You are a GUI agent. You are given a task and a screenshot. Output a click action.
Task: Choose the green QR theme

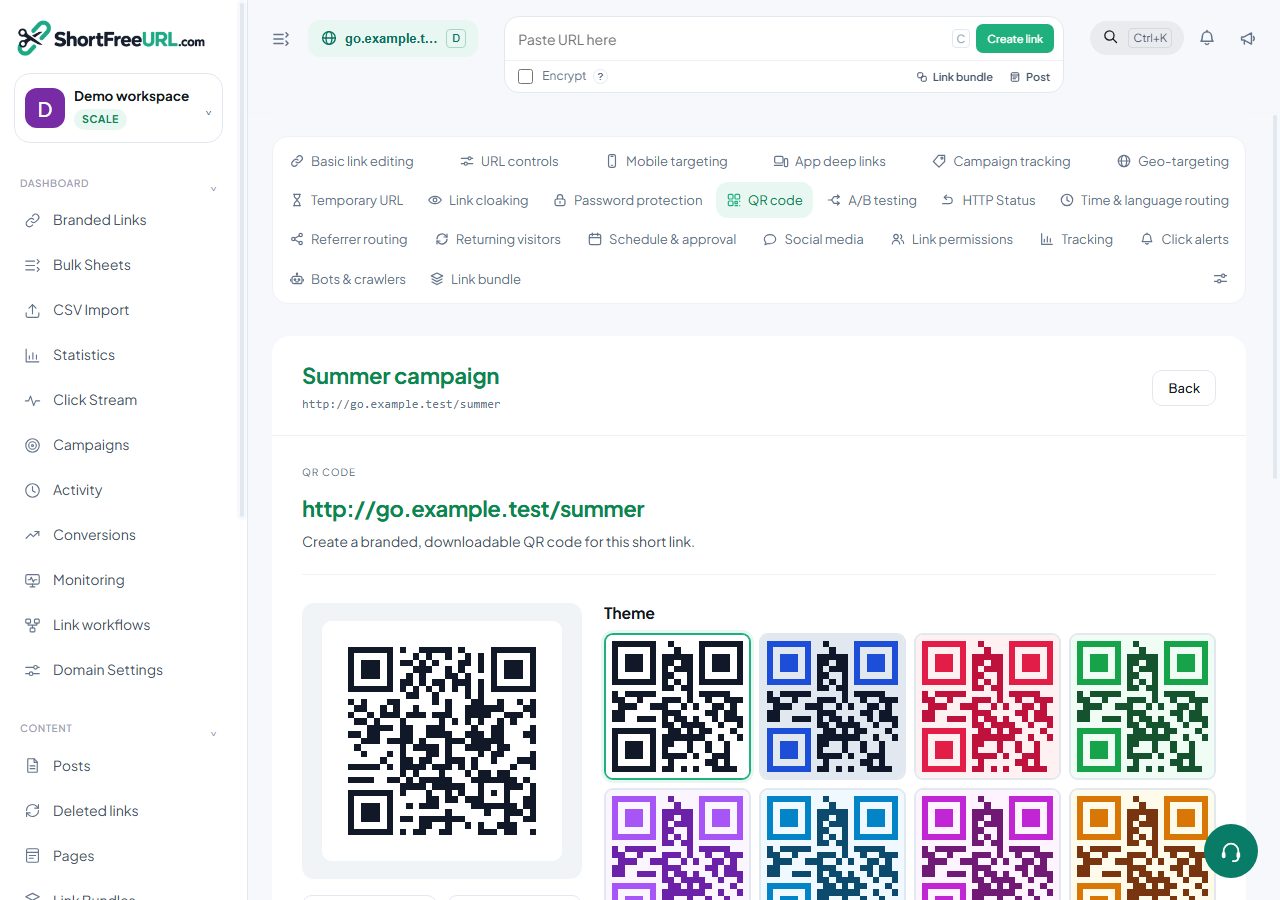pyautogui.click(x=1142, y=706)
